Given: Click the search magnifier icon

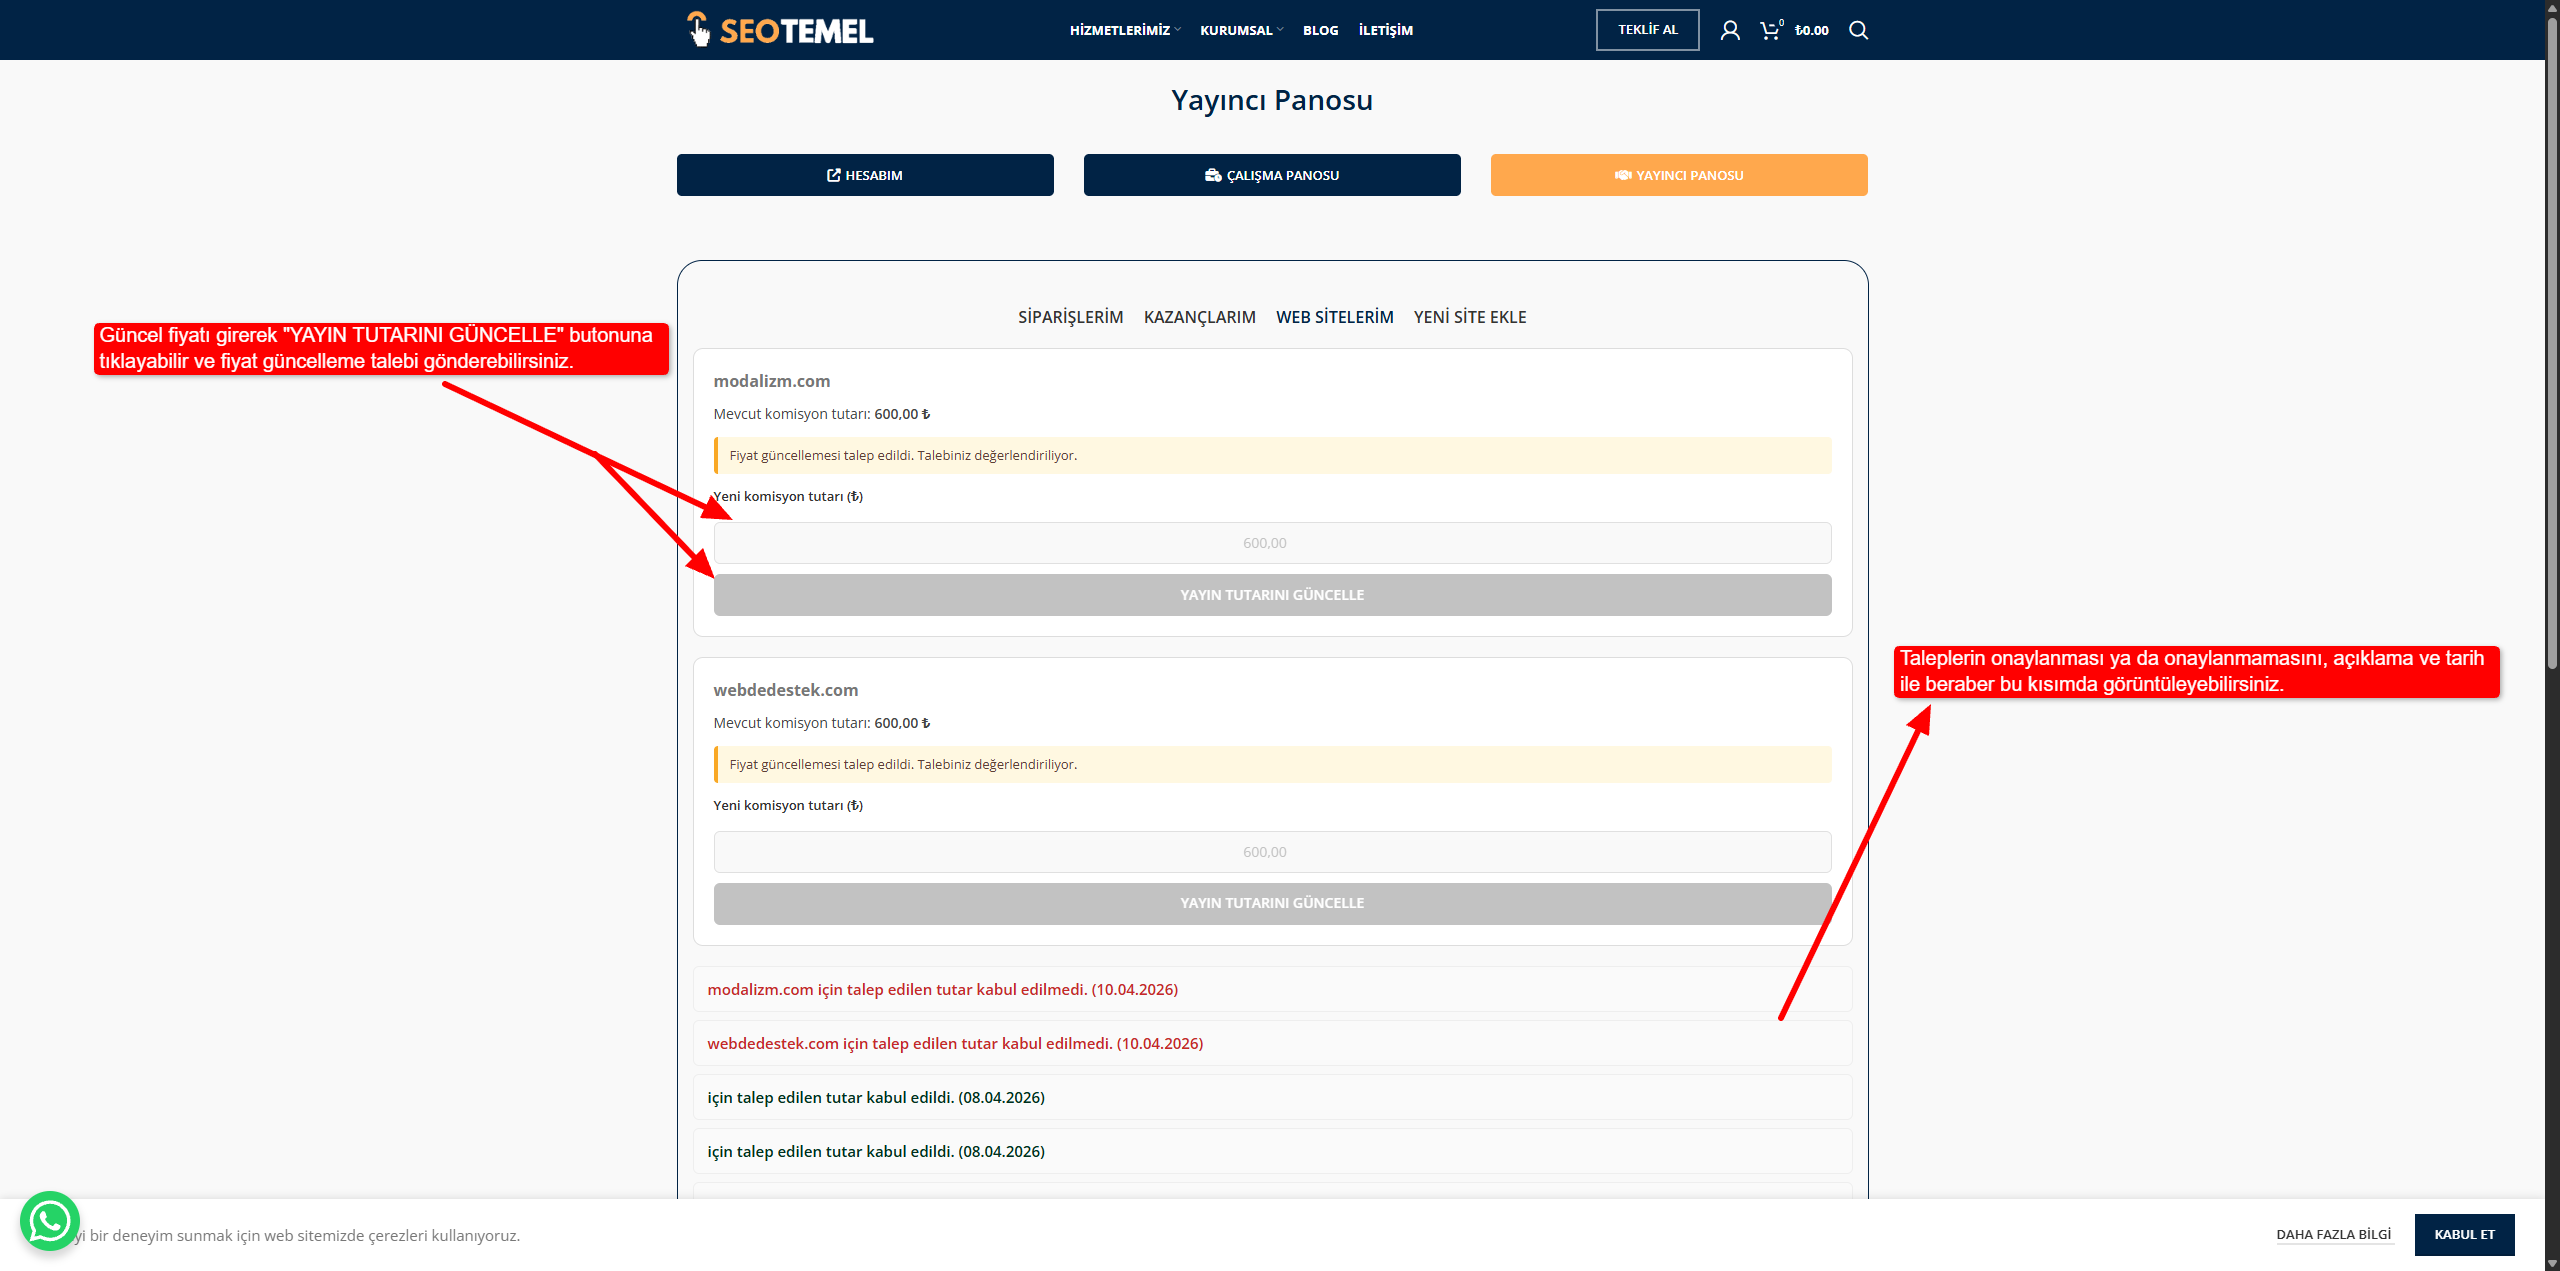Looking at the screenshot, I should point(1858,30).
